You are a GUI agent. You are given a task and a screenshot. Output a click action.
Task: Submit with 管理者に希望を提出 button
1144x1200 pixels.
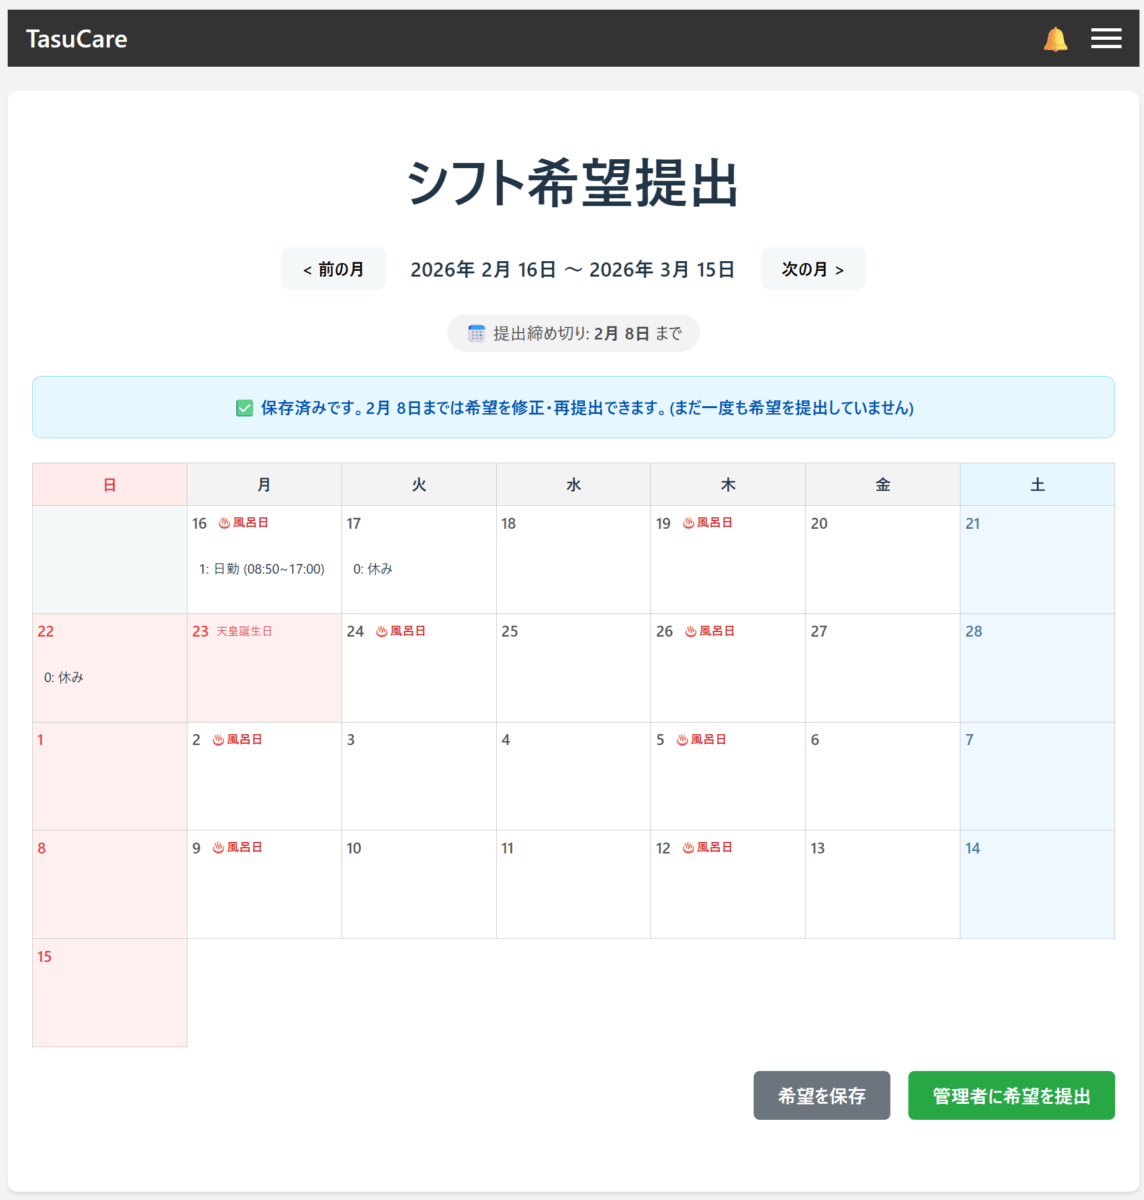[1010, 1096]
